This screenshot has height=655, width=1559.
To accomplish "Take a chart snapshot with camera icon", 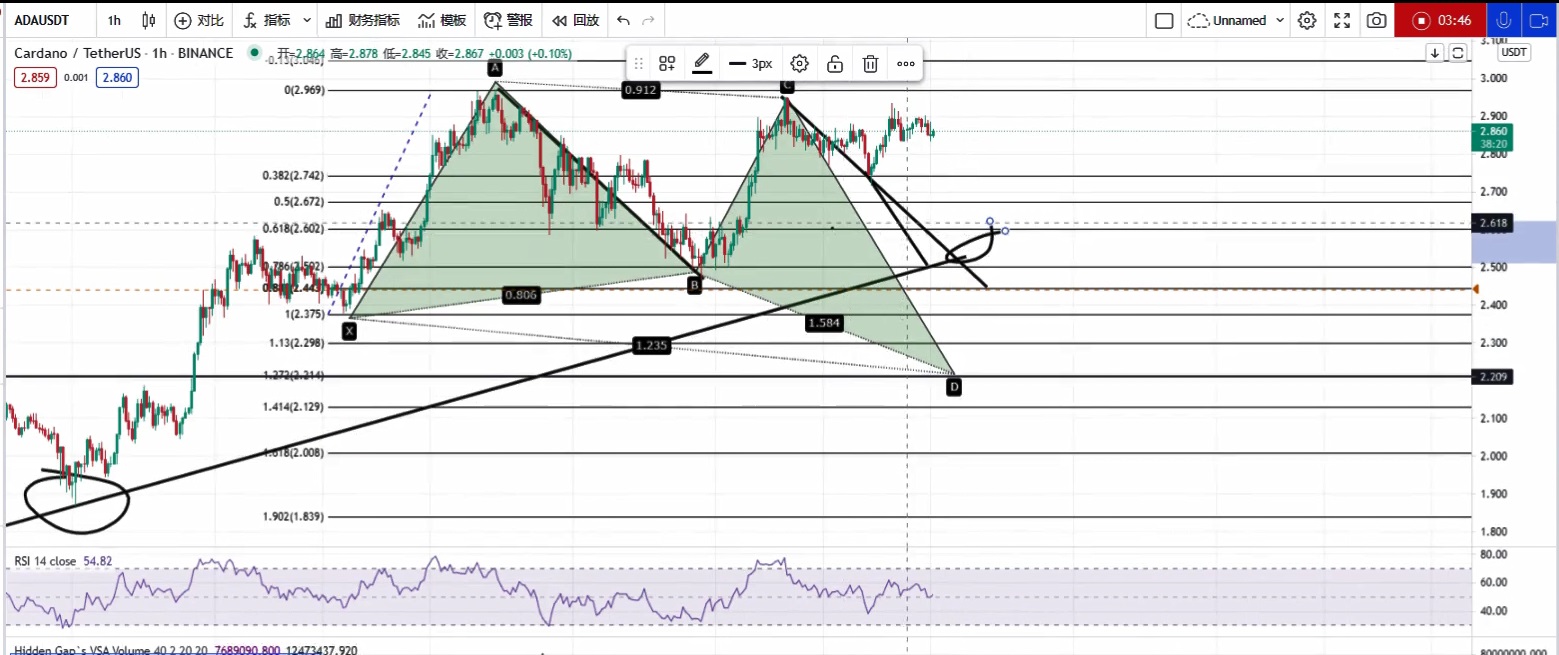I will point(1377,20).
